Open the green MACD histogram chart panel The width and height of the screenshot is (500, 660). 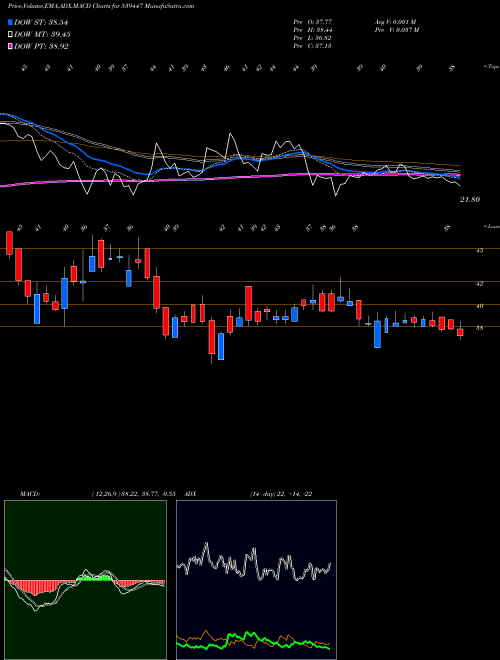tap(85, 580)
